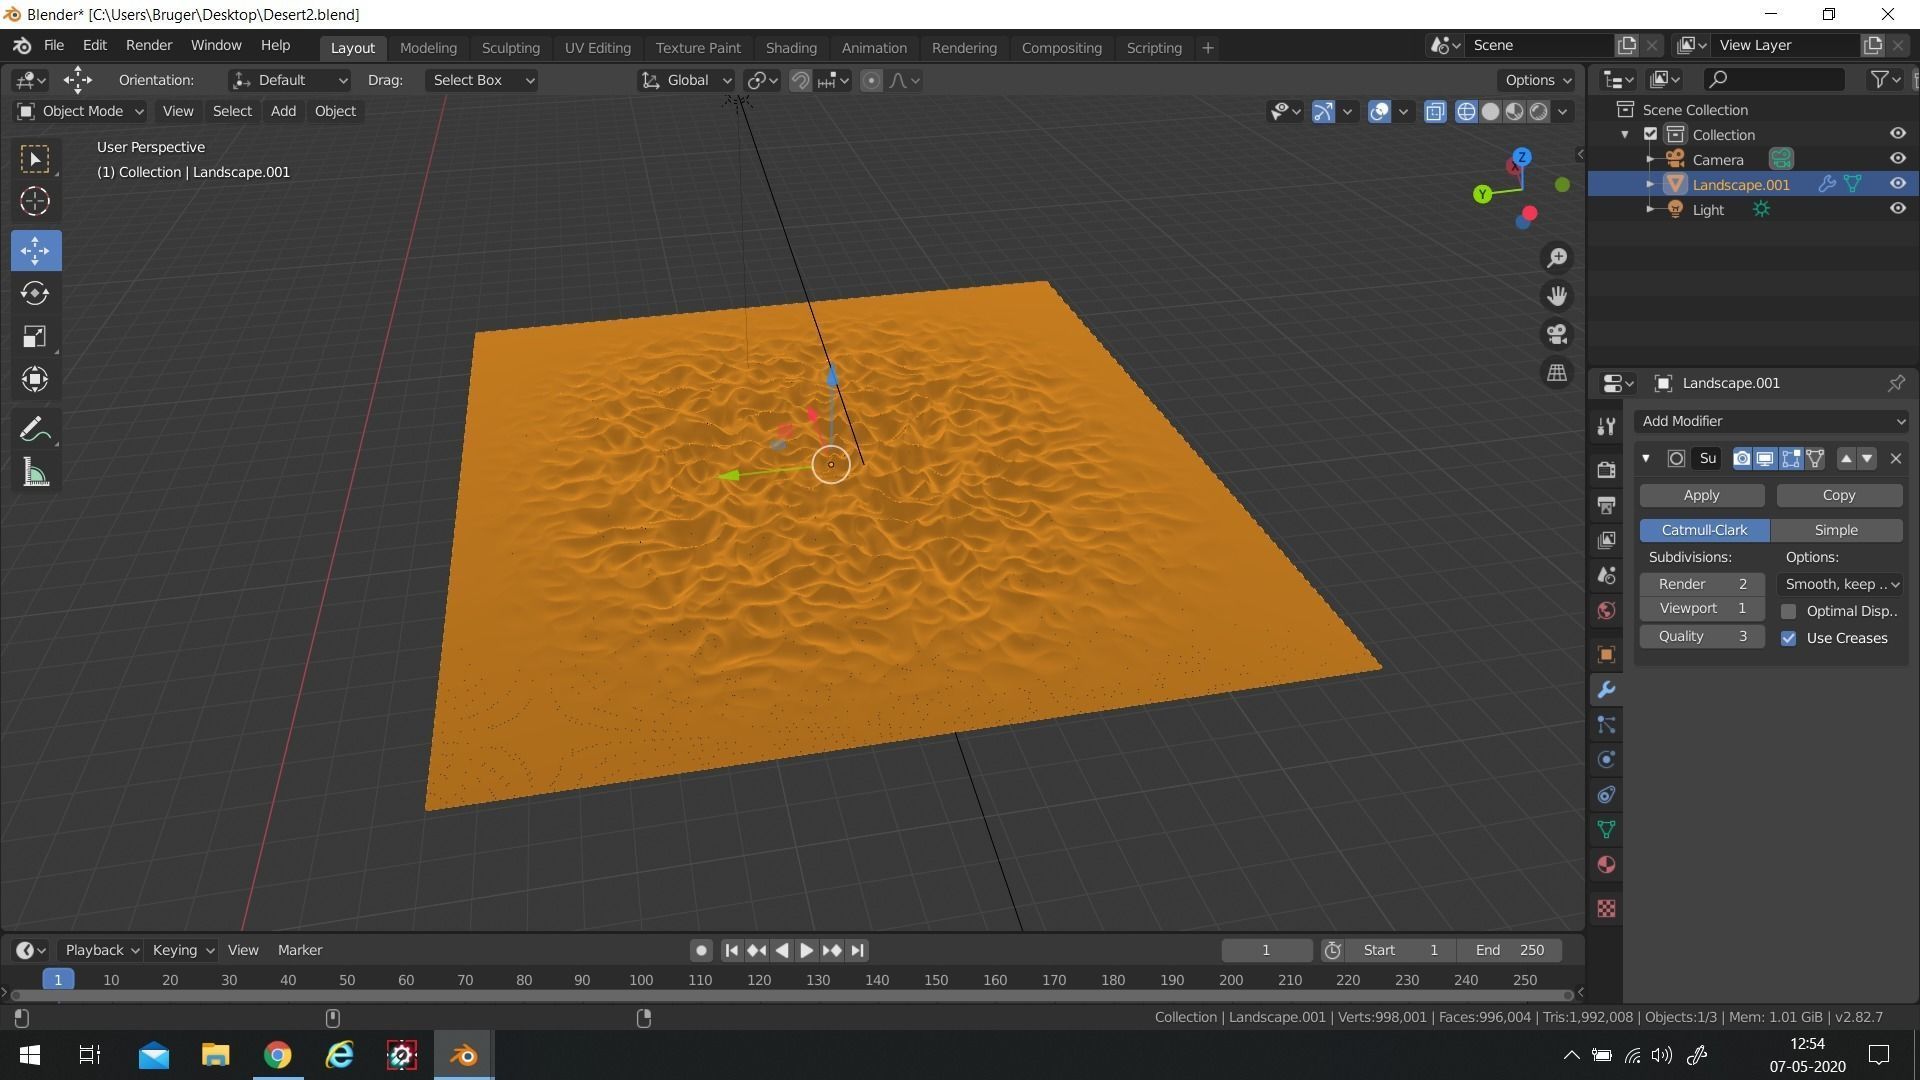The height and width of the screenshot is (1080, 1920).
Task: Activate the Move tool
Action: point(35,250)
